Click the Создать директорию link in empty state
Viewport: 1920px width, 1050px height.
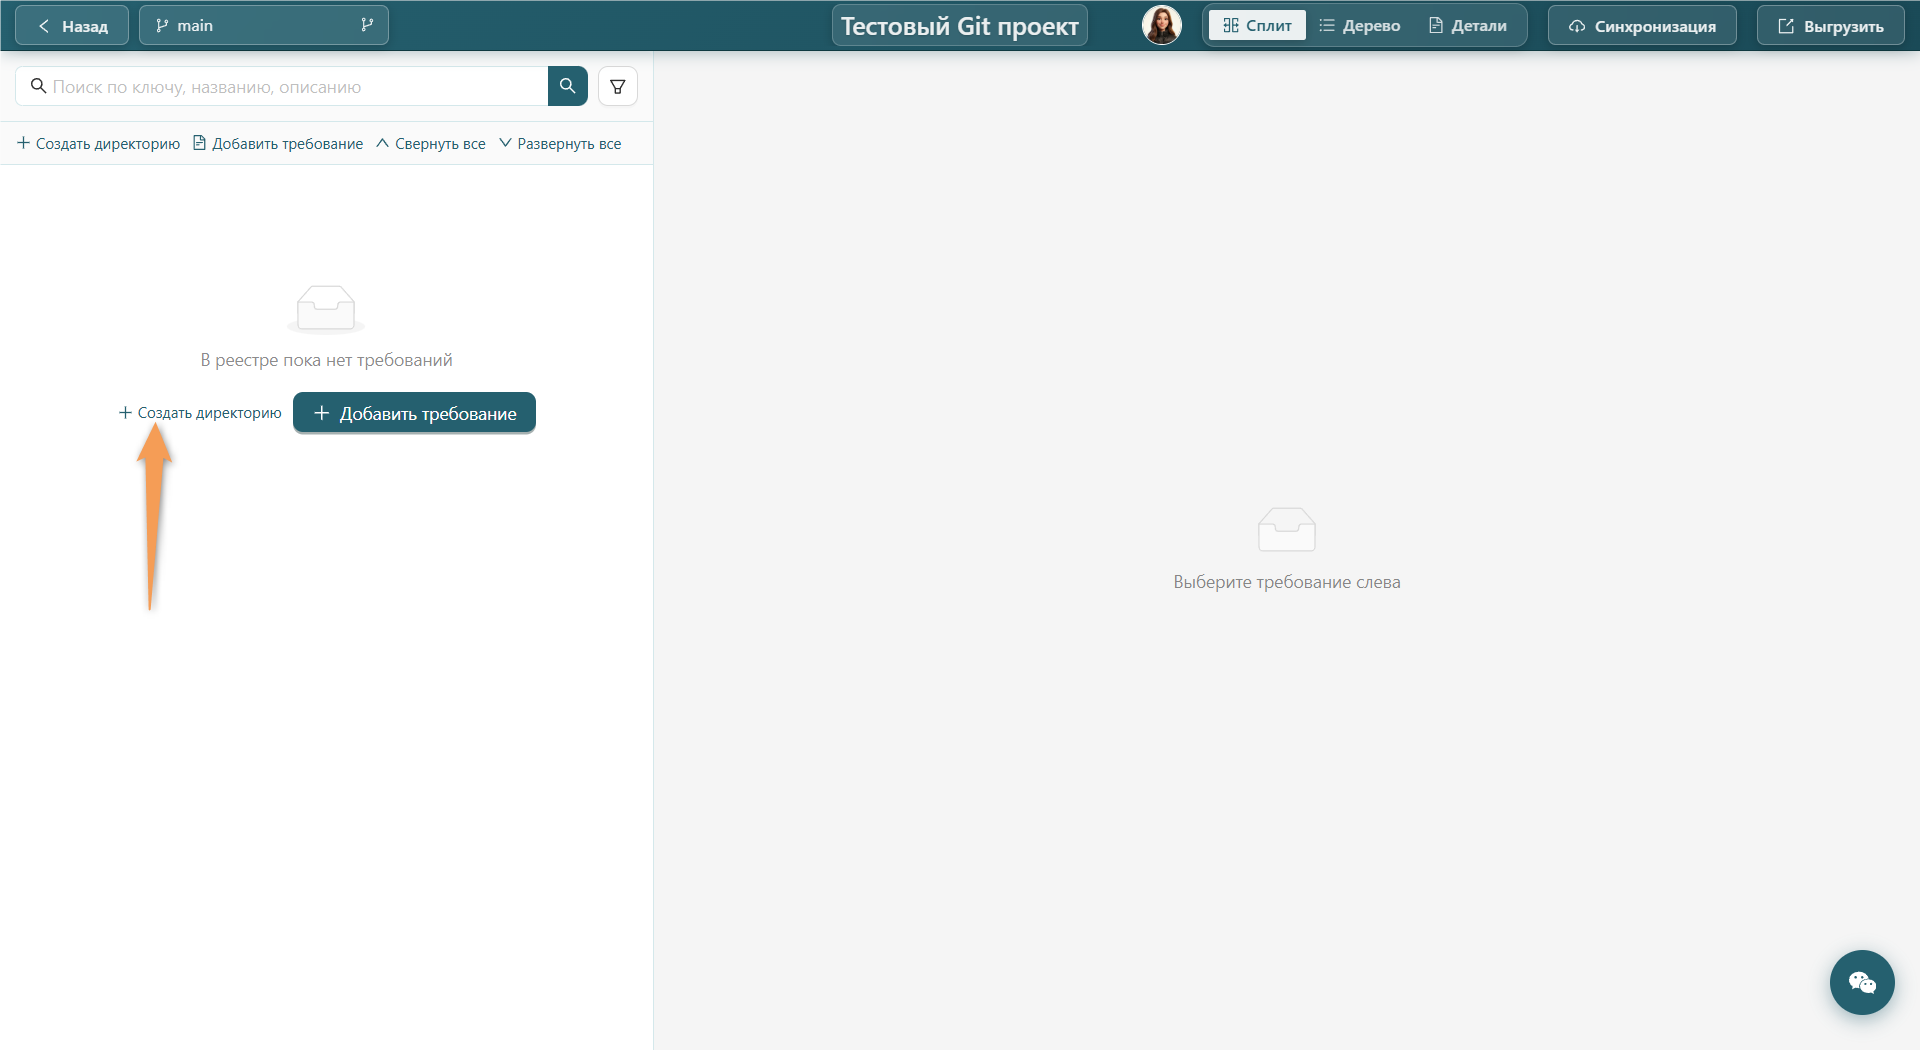[x=200, y=413]
